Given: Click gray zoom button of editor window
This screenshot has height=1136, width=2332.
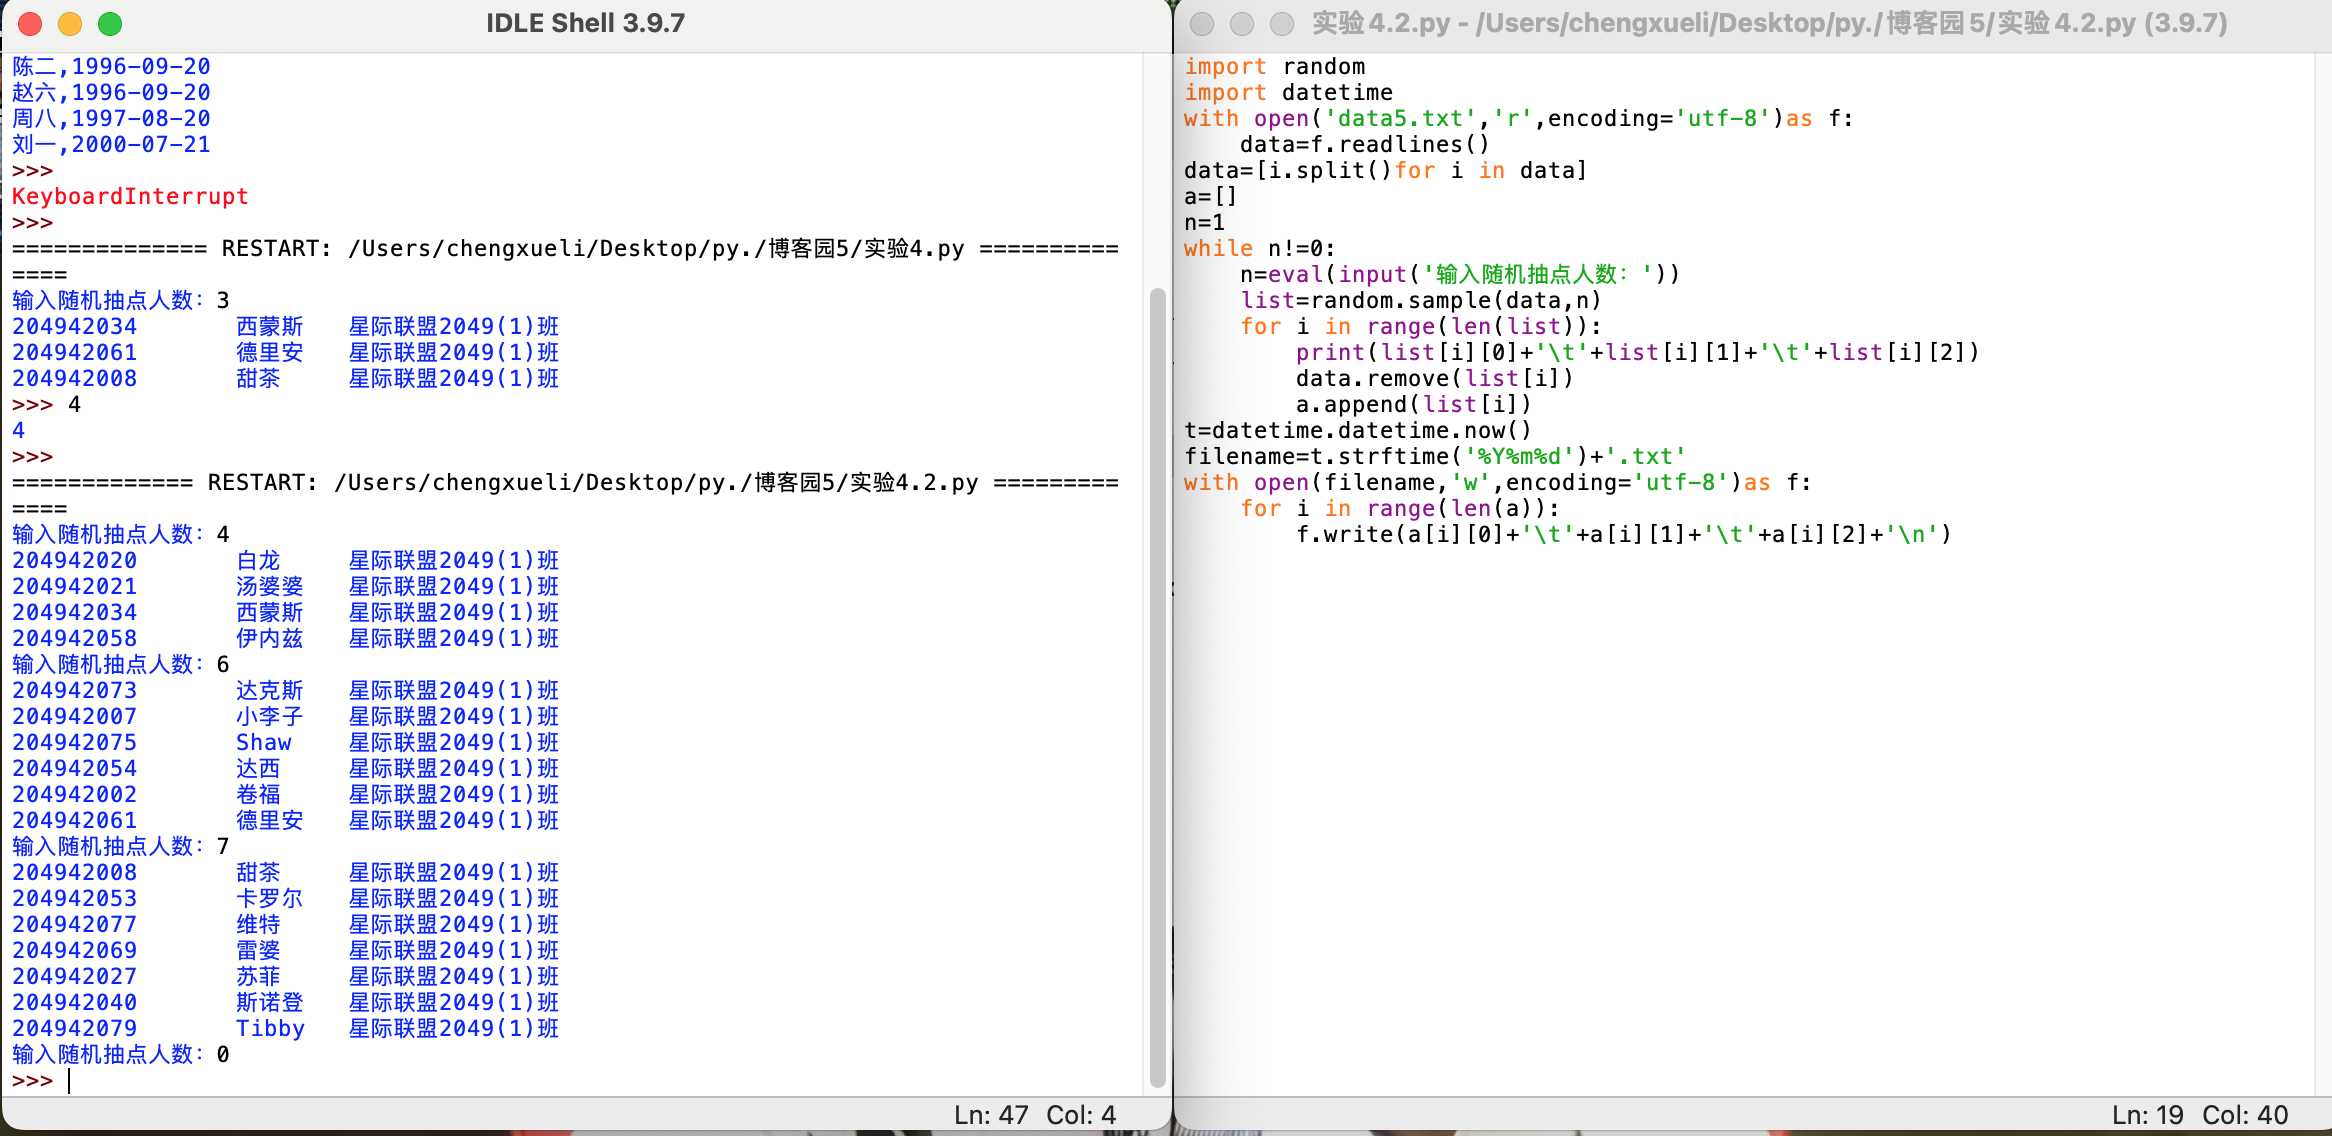Looking at the screenshot, I should coord(1282,24).
